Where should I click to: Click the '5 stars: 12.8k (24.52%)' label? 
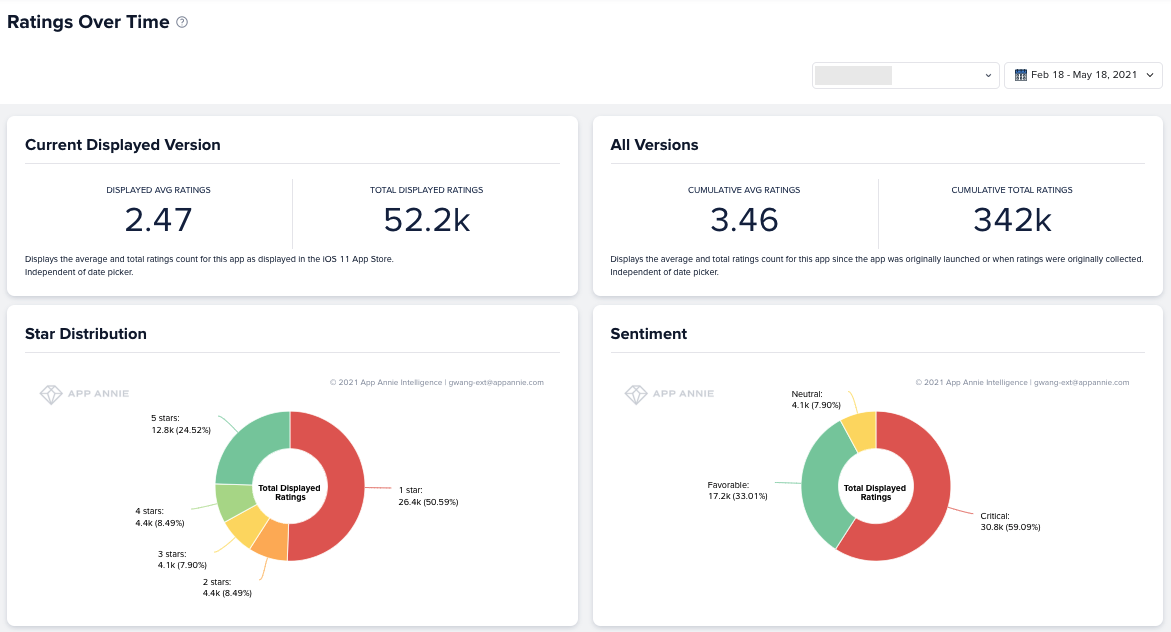(x=181, y=424)
